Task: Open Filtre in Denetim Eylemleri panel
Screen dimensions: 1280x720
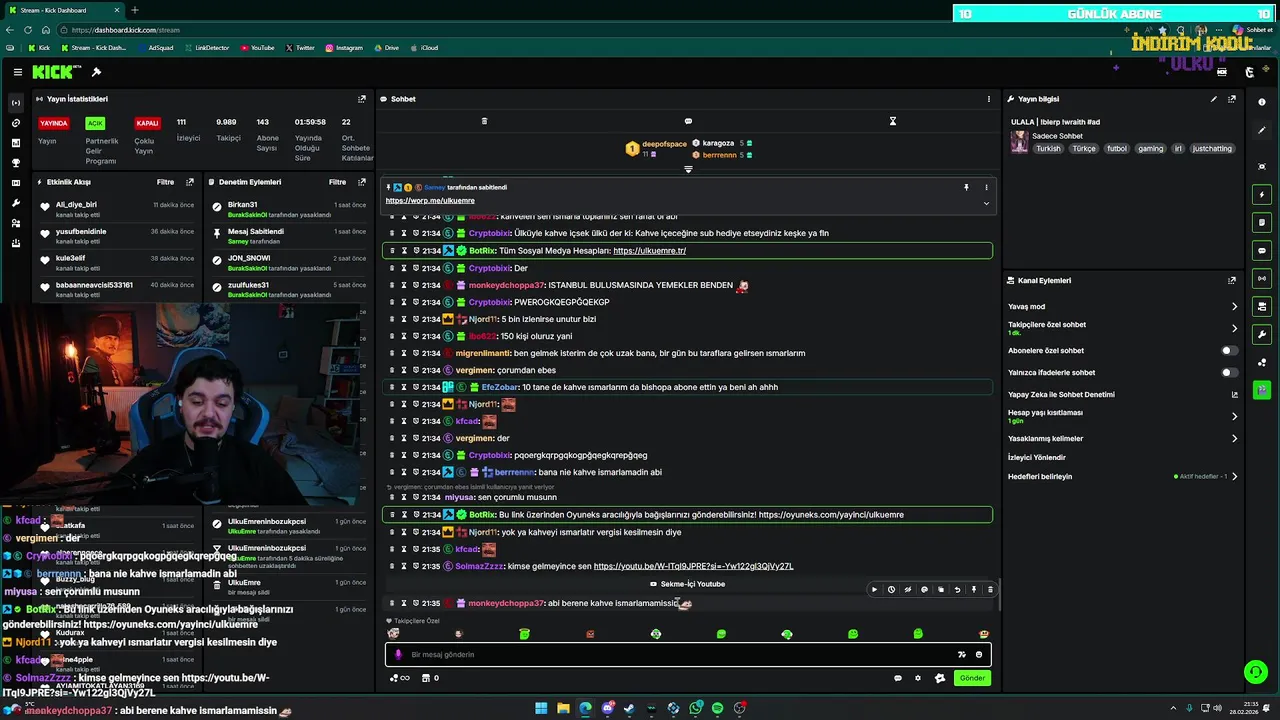Action: 338,182
